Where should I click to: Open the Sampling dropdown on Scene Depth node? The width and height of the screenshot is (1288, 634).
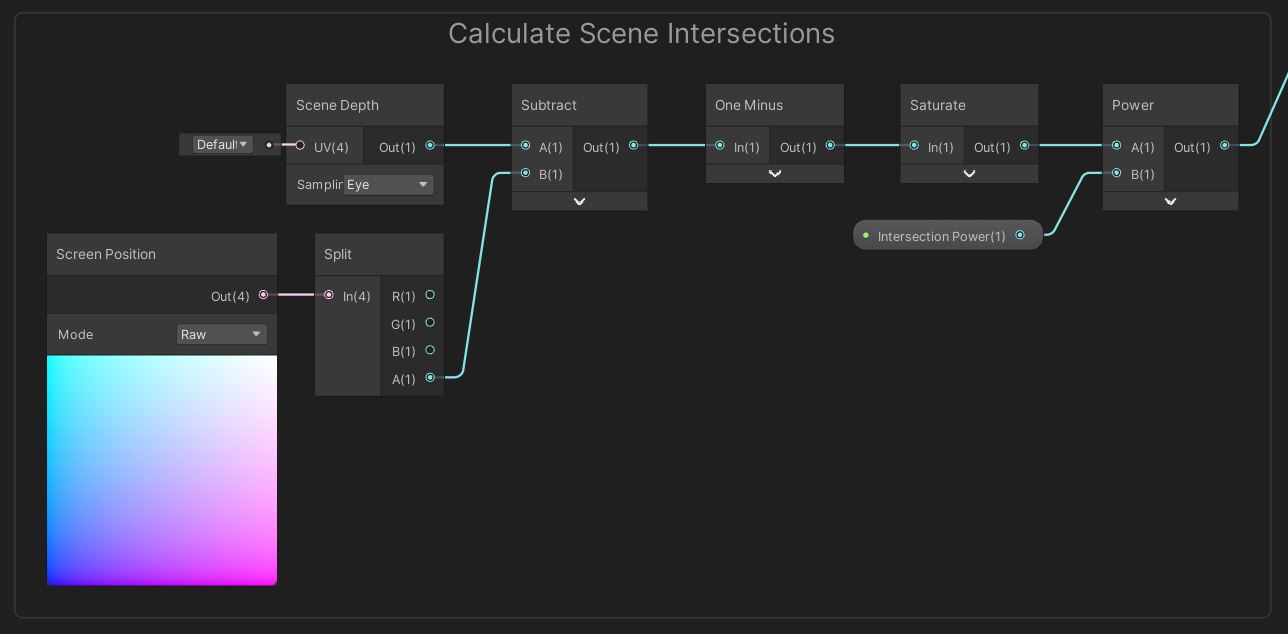pyautogui.click(x=388, y=184)
